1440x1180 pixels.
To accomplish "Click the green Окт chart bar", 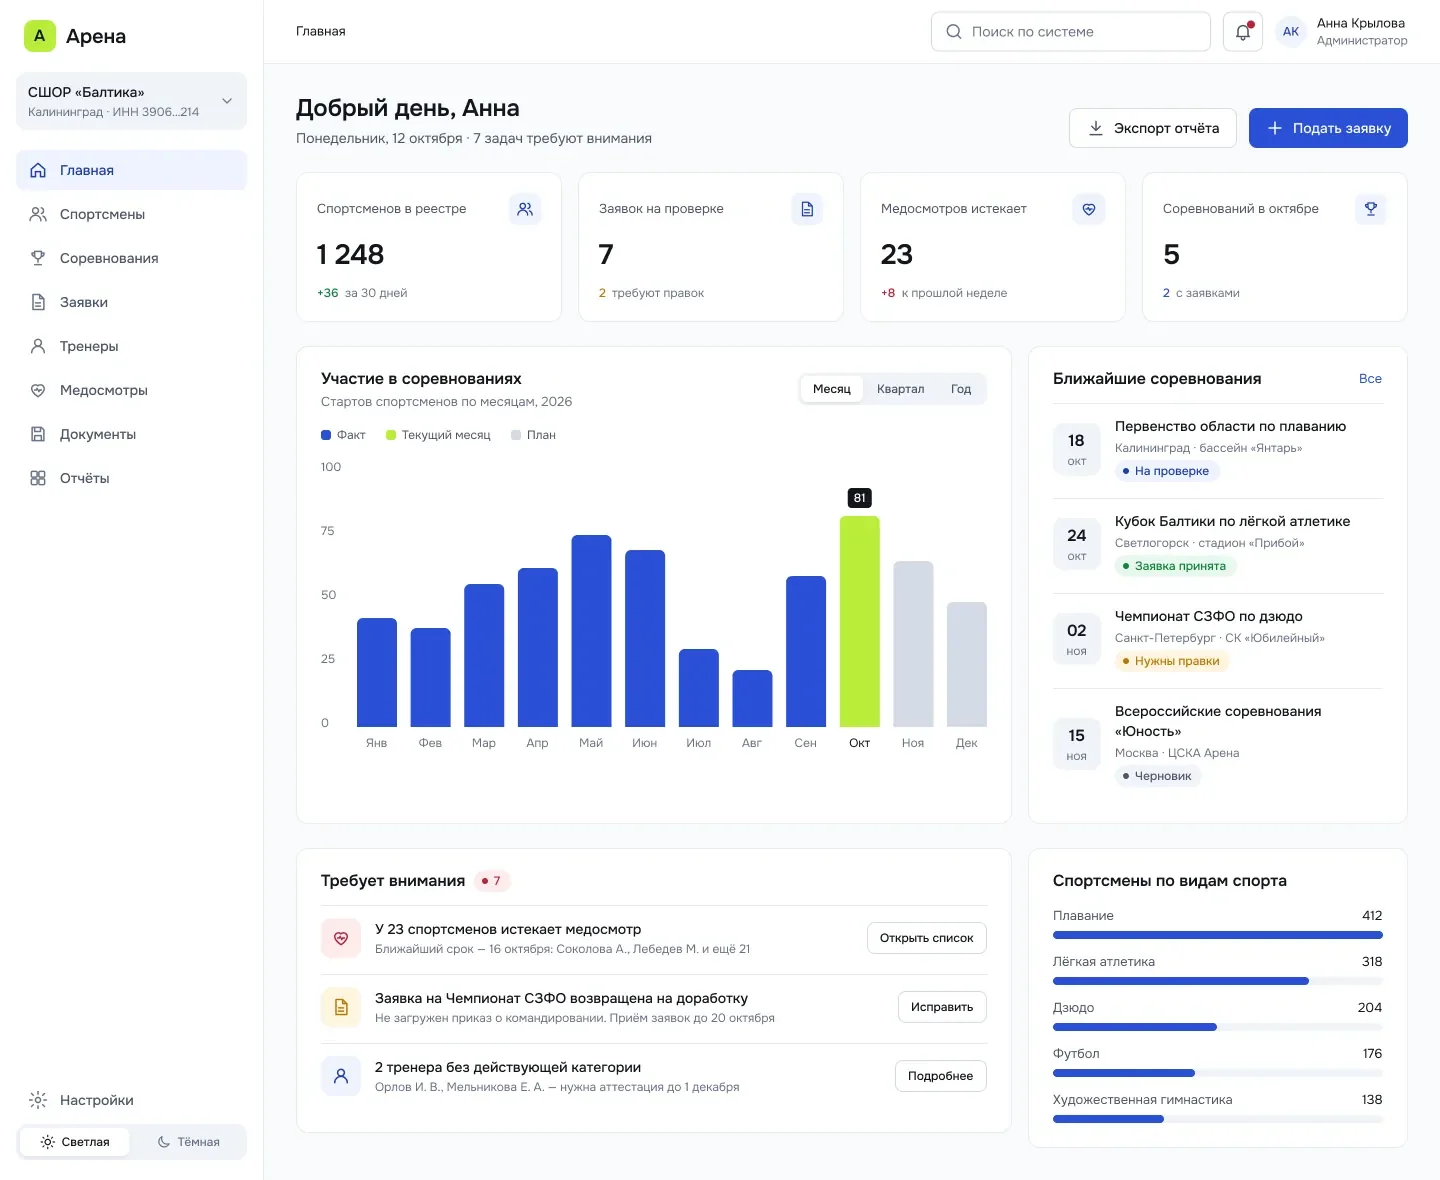I will [x=859, y=621].
